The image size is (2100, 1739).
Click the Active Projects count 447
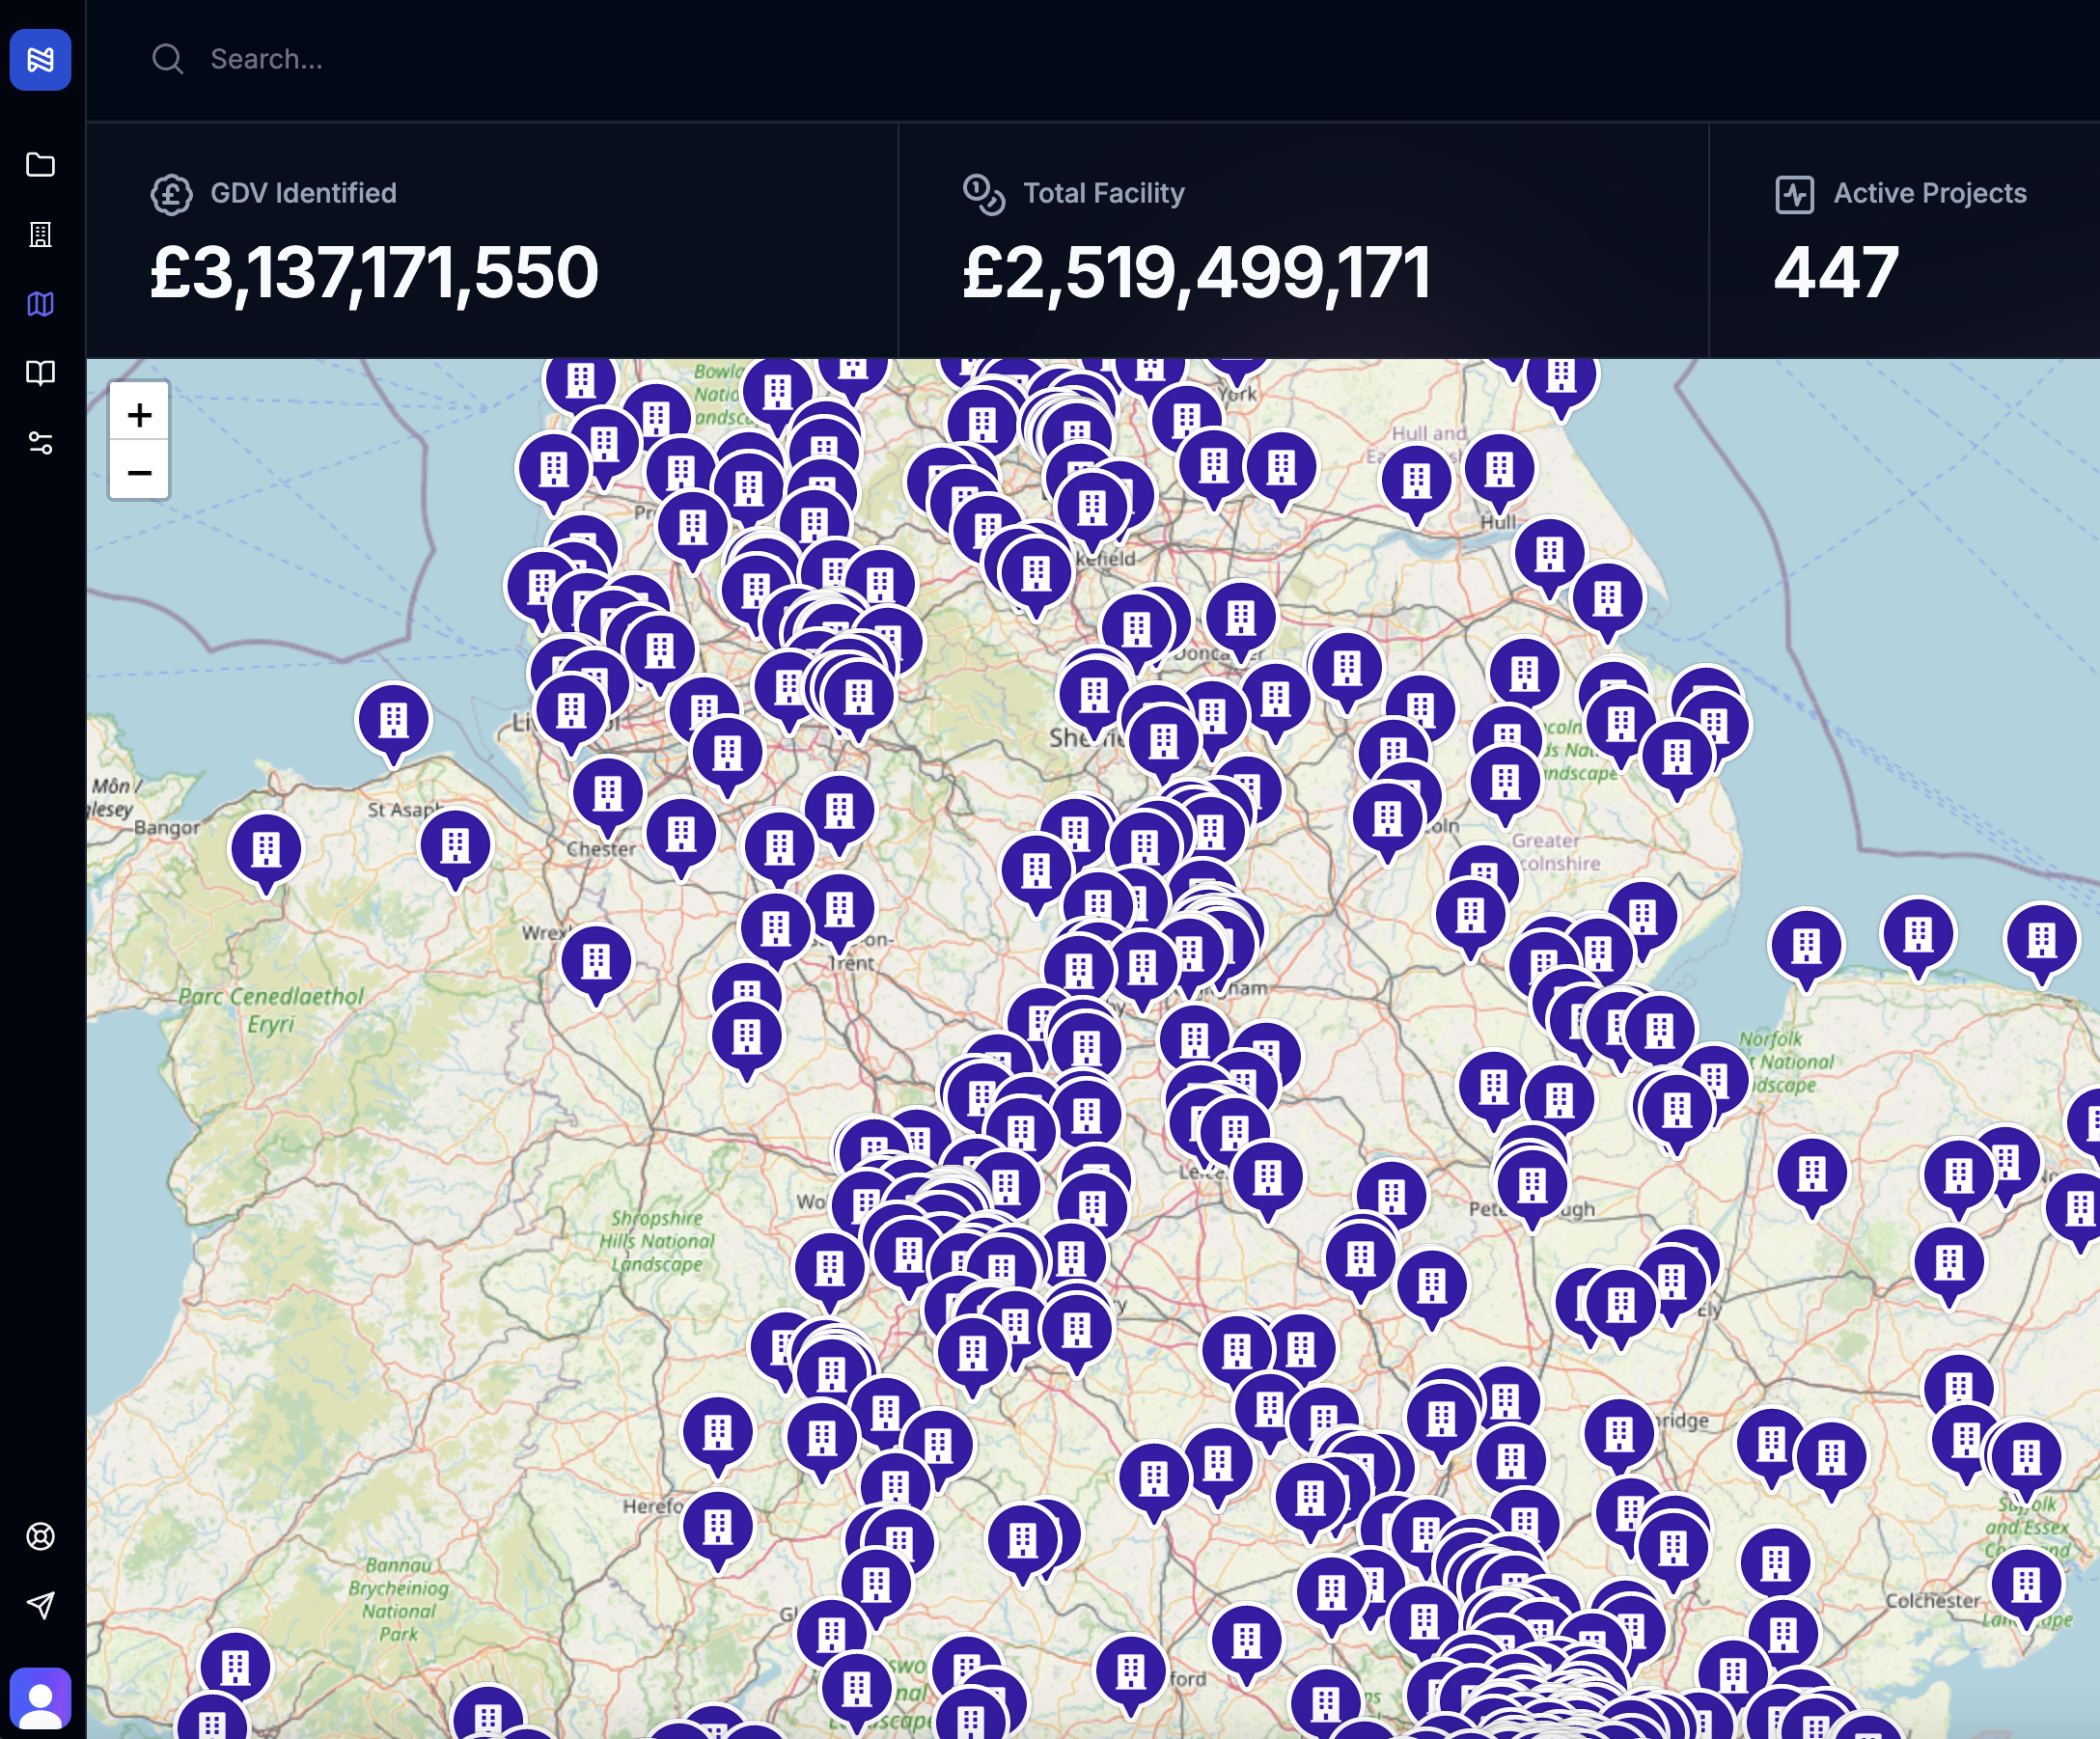click(1835, 273)
